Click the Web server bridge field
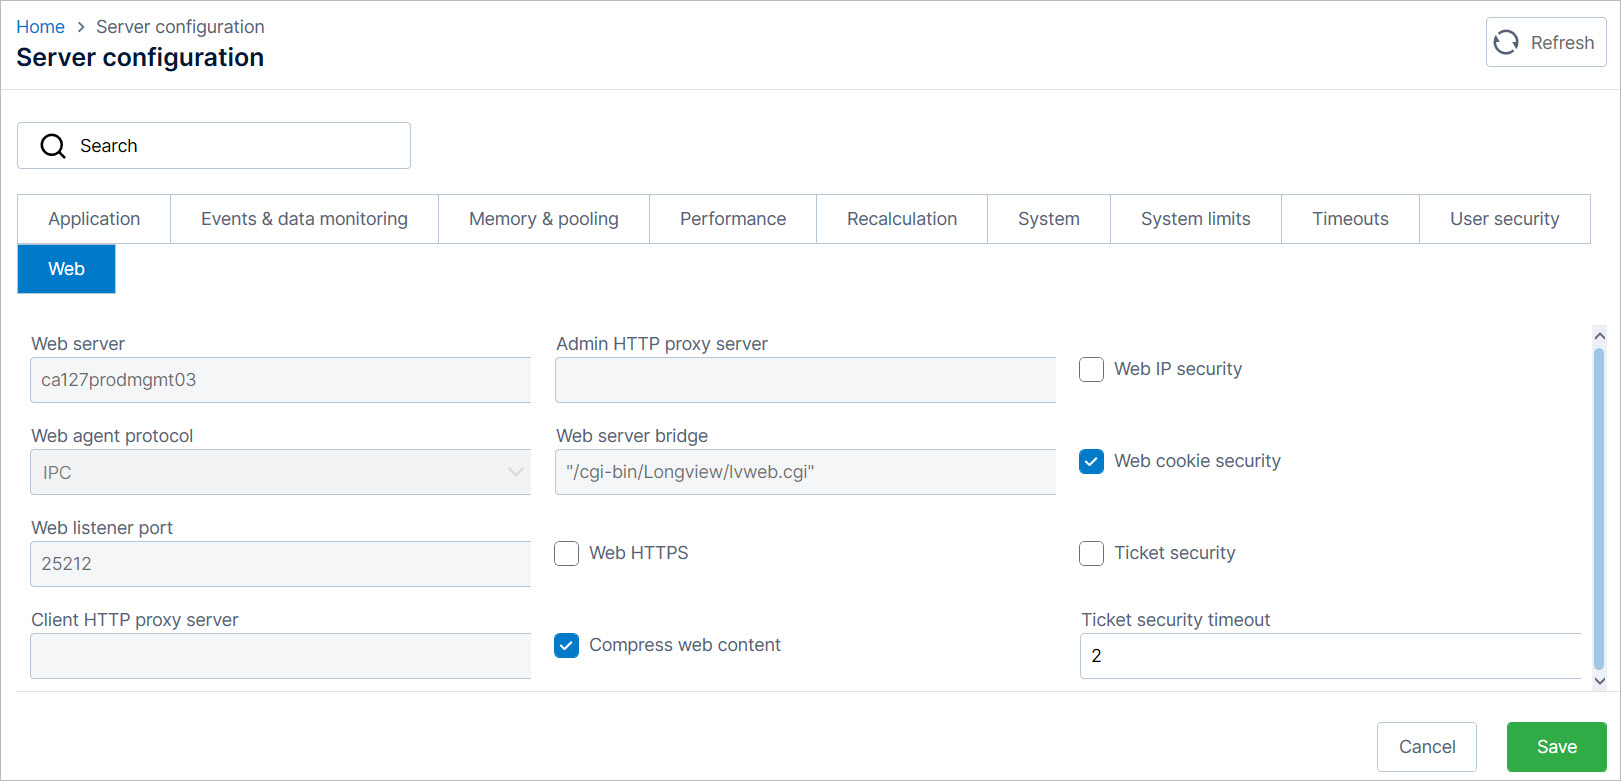 pos(806,472)
